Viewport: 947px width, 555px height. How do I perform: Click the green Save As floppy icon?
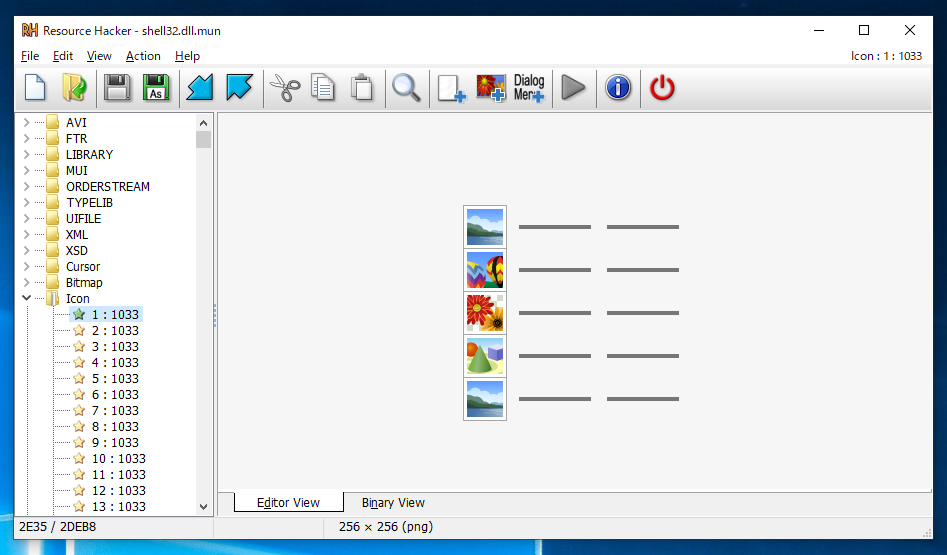click(x=156, y=88)
